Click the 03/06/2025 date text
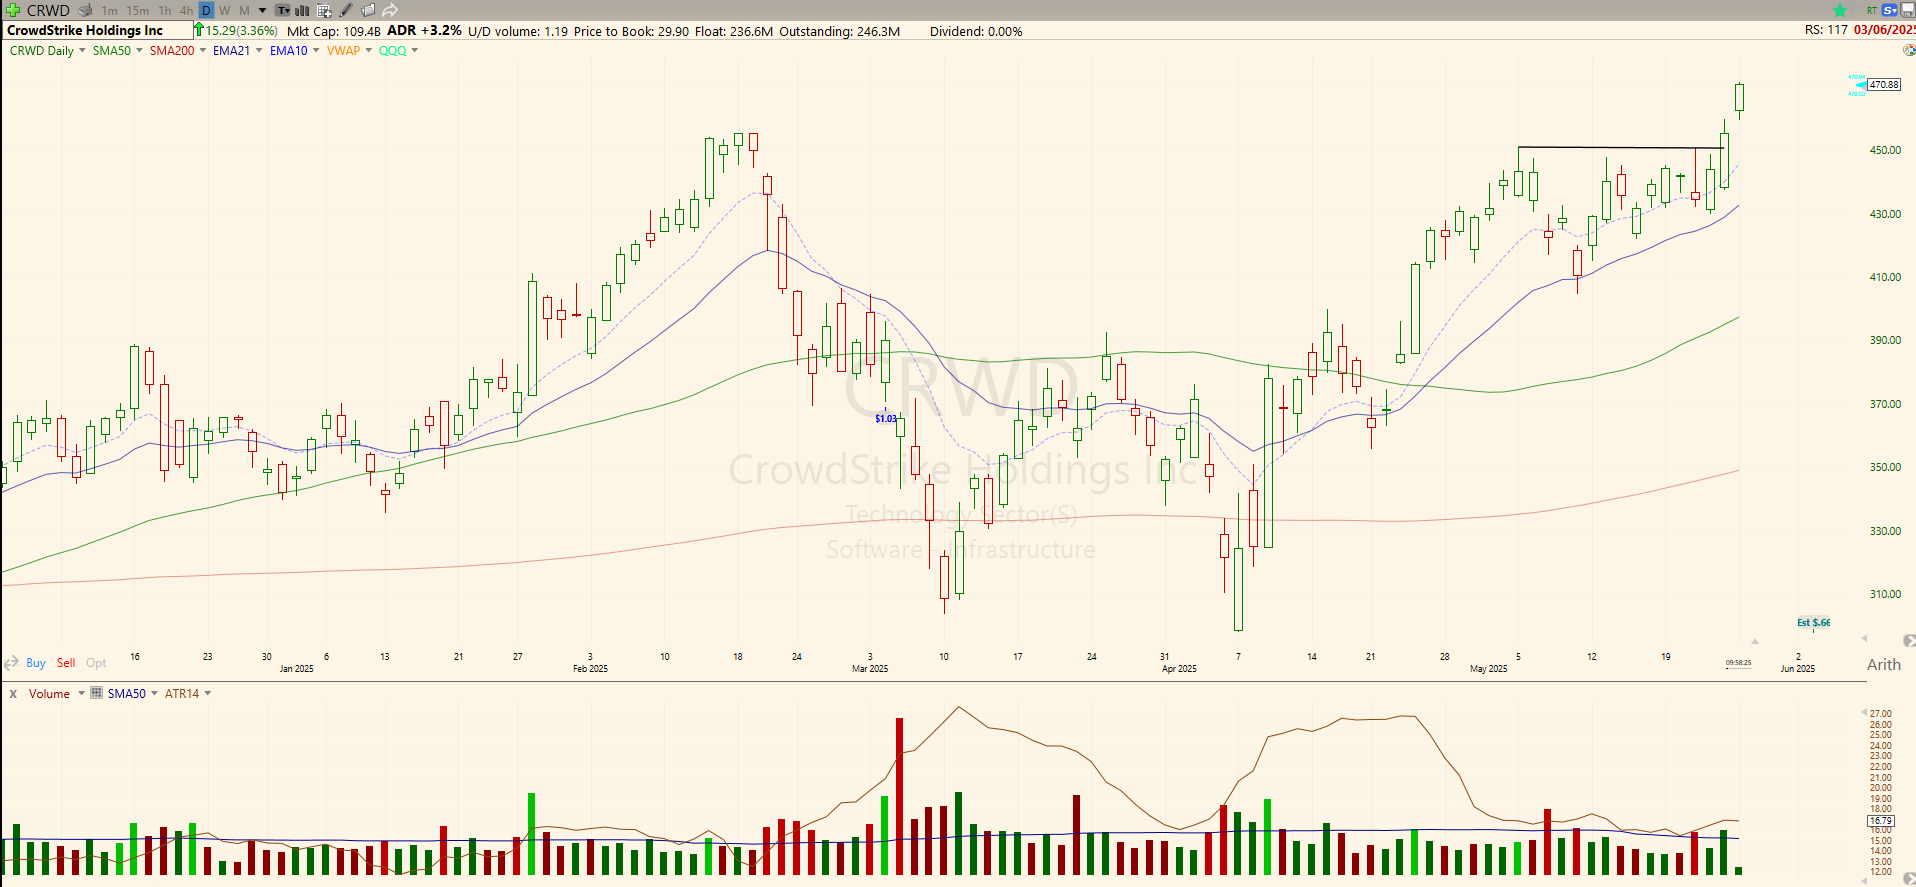The width and height of the screenshot is (1916, 887). coord(1884,30)
